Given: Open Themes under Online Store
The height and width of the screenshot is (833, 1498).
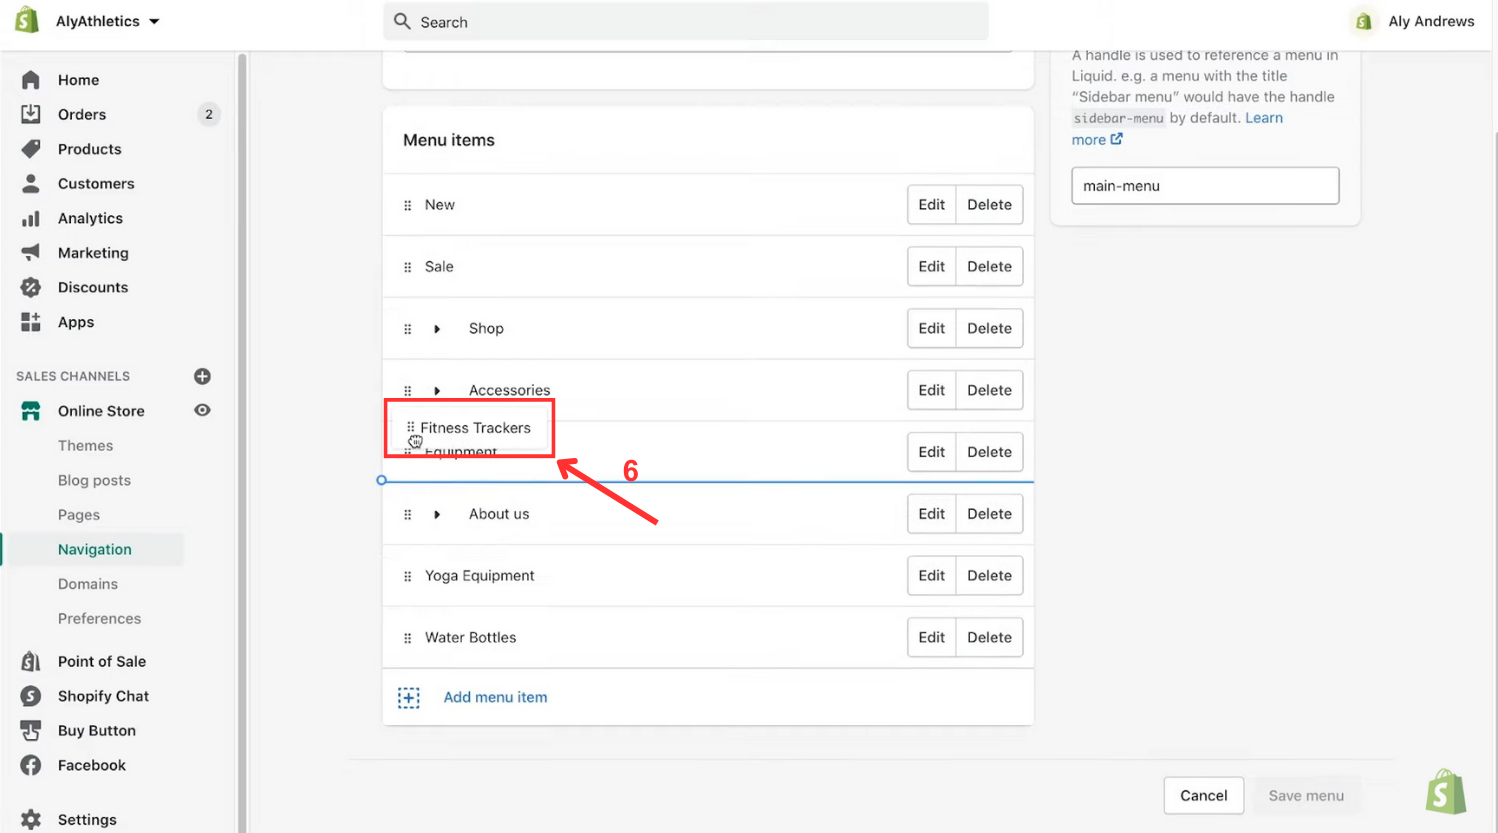Looking at the screenshot, I should tap(85, 446).
